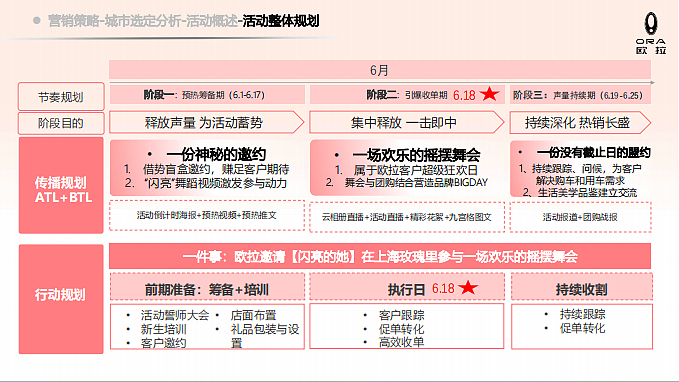This screenshot has height=382, width=679.
Task: Select the 节奏规划 label box
Action: pyautogui.click(x=61, y=97)
